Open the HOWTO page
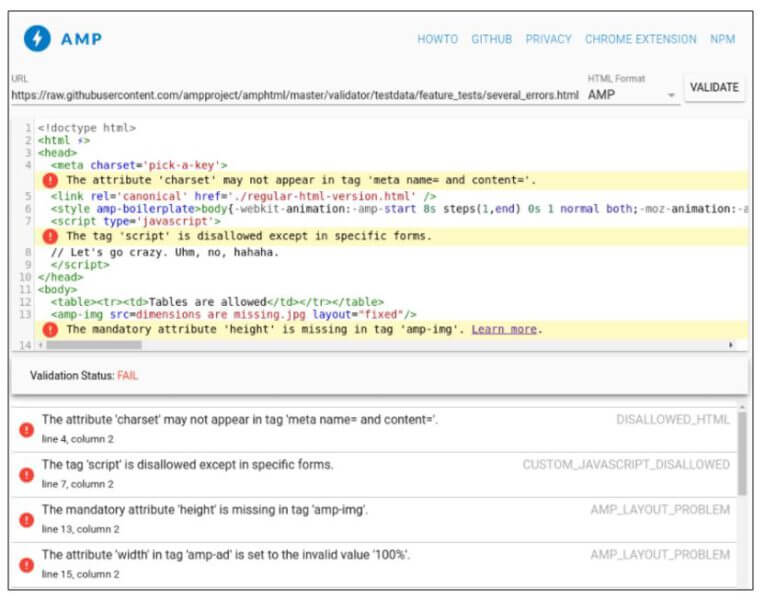Screen dimensions: 764x600 tap(437, 40)
